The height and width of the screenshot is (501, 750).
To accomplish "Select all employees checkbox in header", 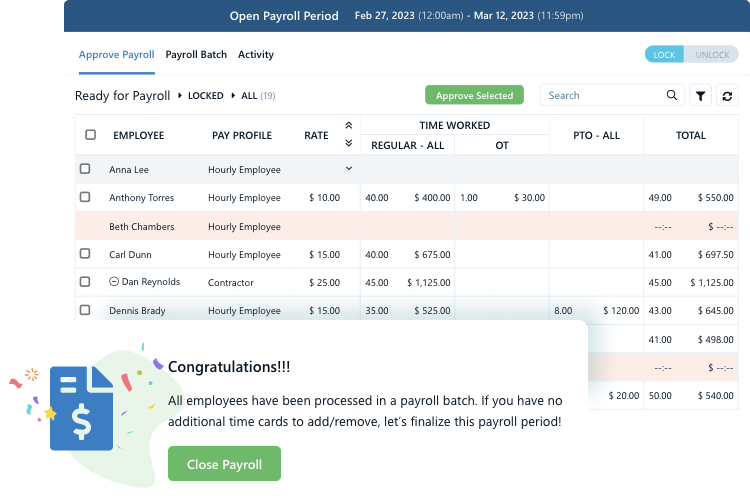I will pyautogui.click(x=91, y=135).
